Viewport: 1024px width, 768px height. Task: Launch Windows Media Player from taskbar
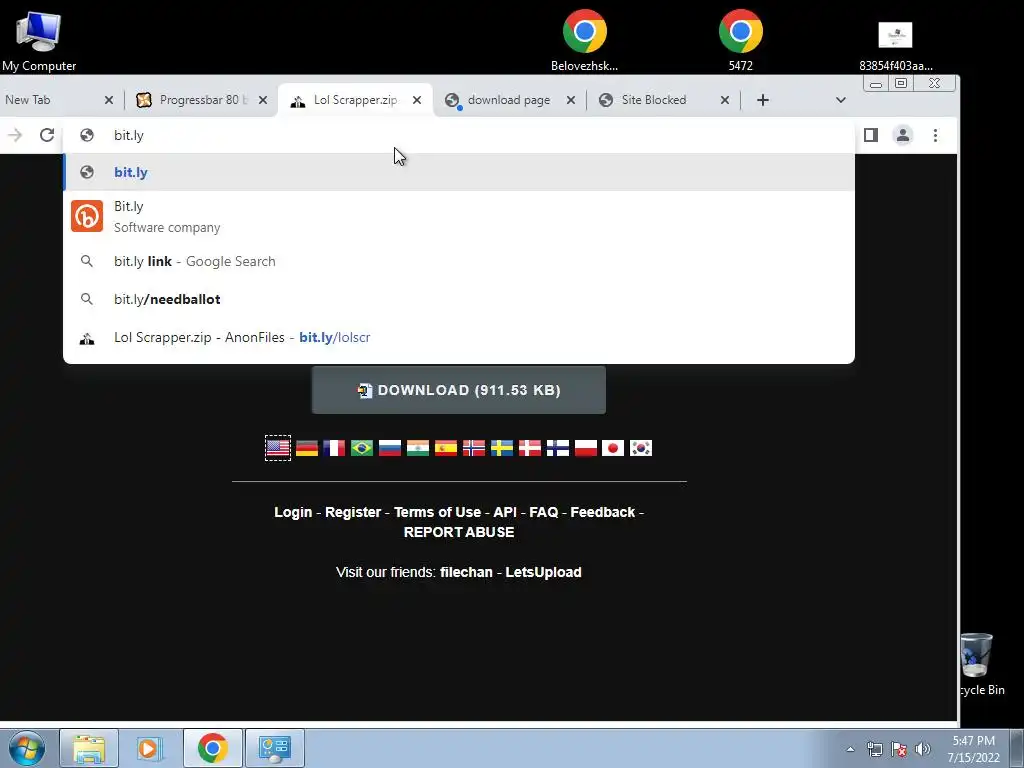(151, 748)
